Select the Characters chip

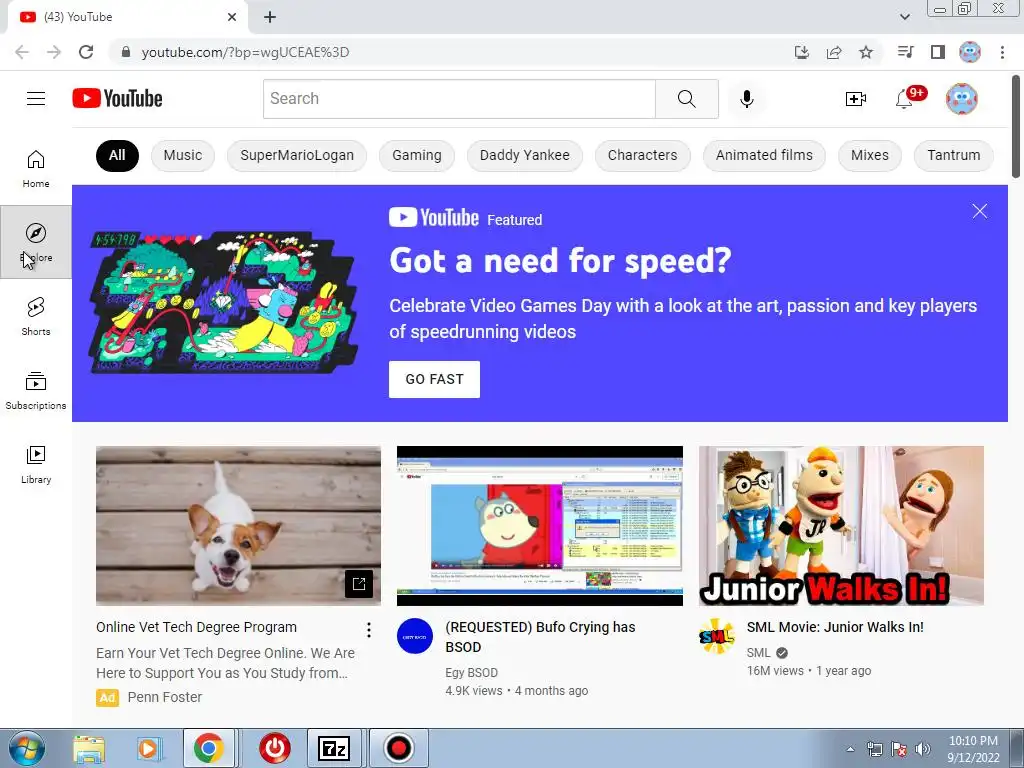(643, 155)
